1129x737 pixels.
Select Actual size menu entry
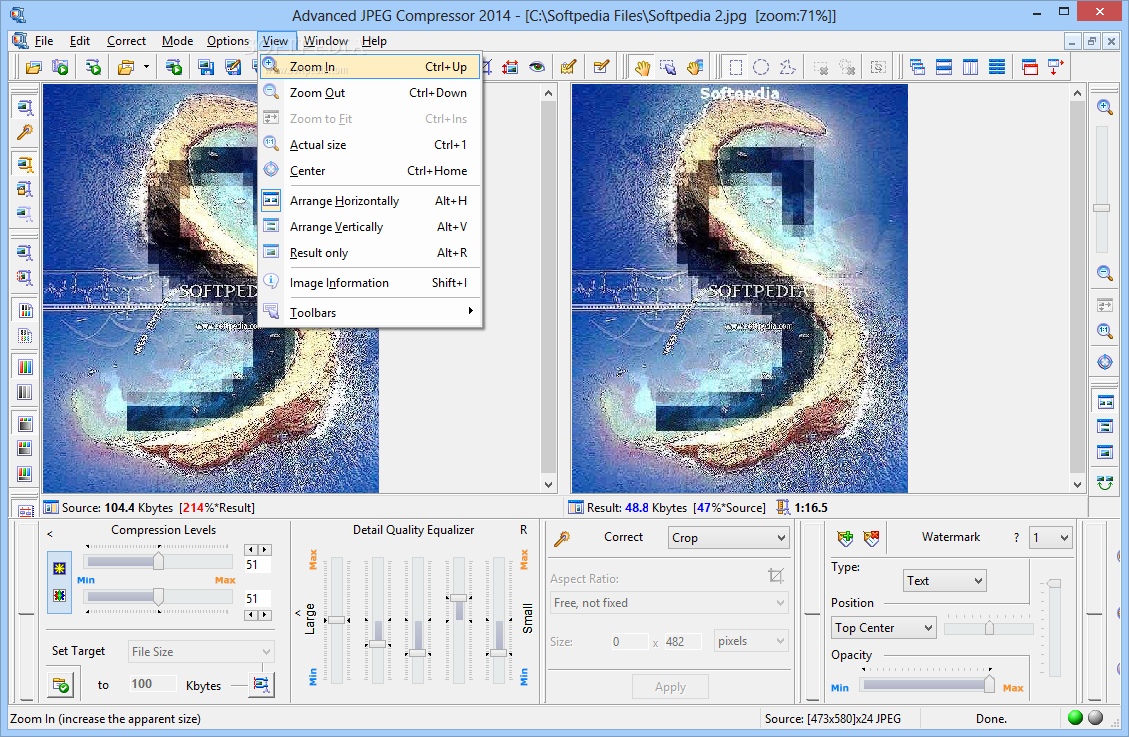coord(370,145)
